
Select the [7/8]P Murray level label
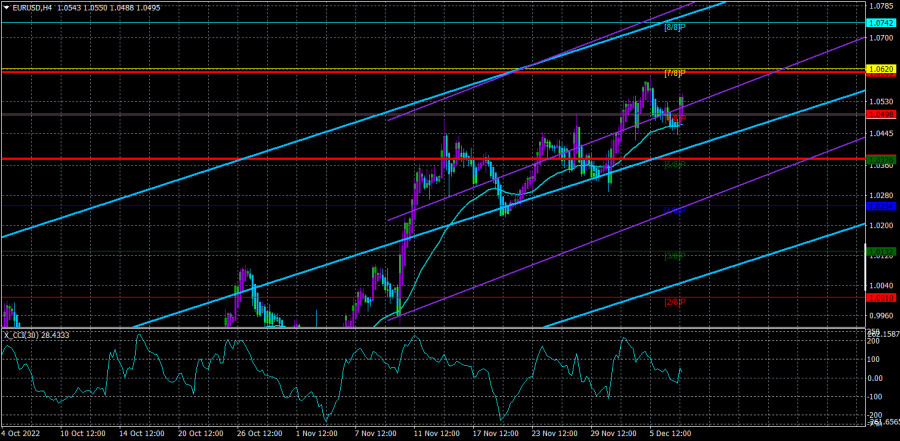tap(674, 74)
